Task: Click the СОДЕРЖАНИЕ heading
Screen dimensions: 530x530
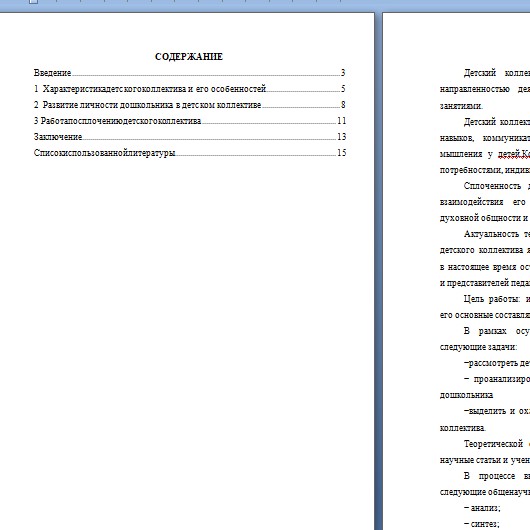Action: point(189,57)
